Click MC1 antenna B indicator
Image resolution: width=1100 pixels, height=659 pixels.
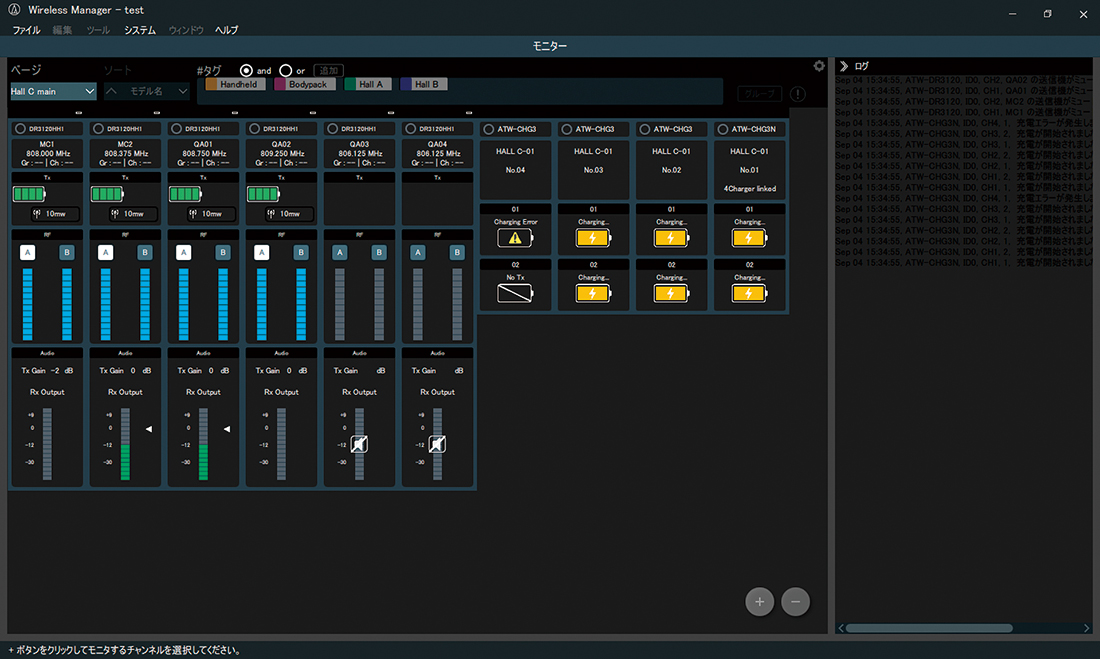(67, 253)
